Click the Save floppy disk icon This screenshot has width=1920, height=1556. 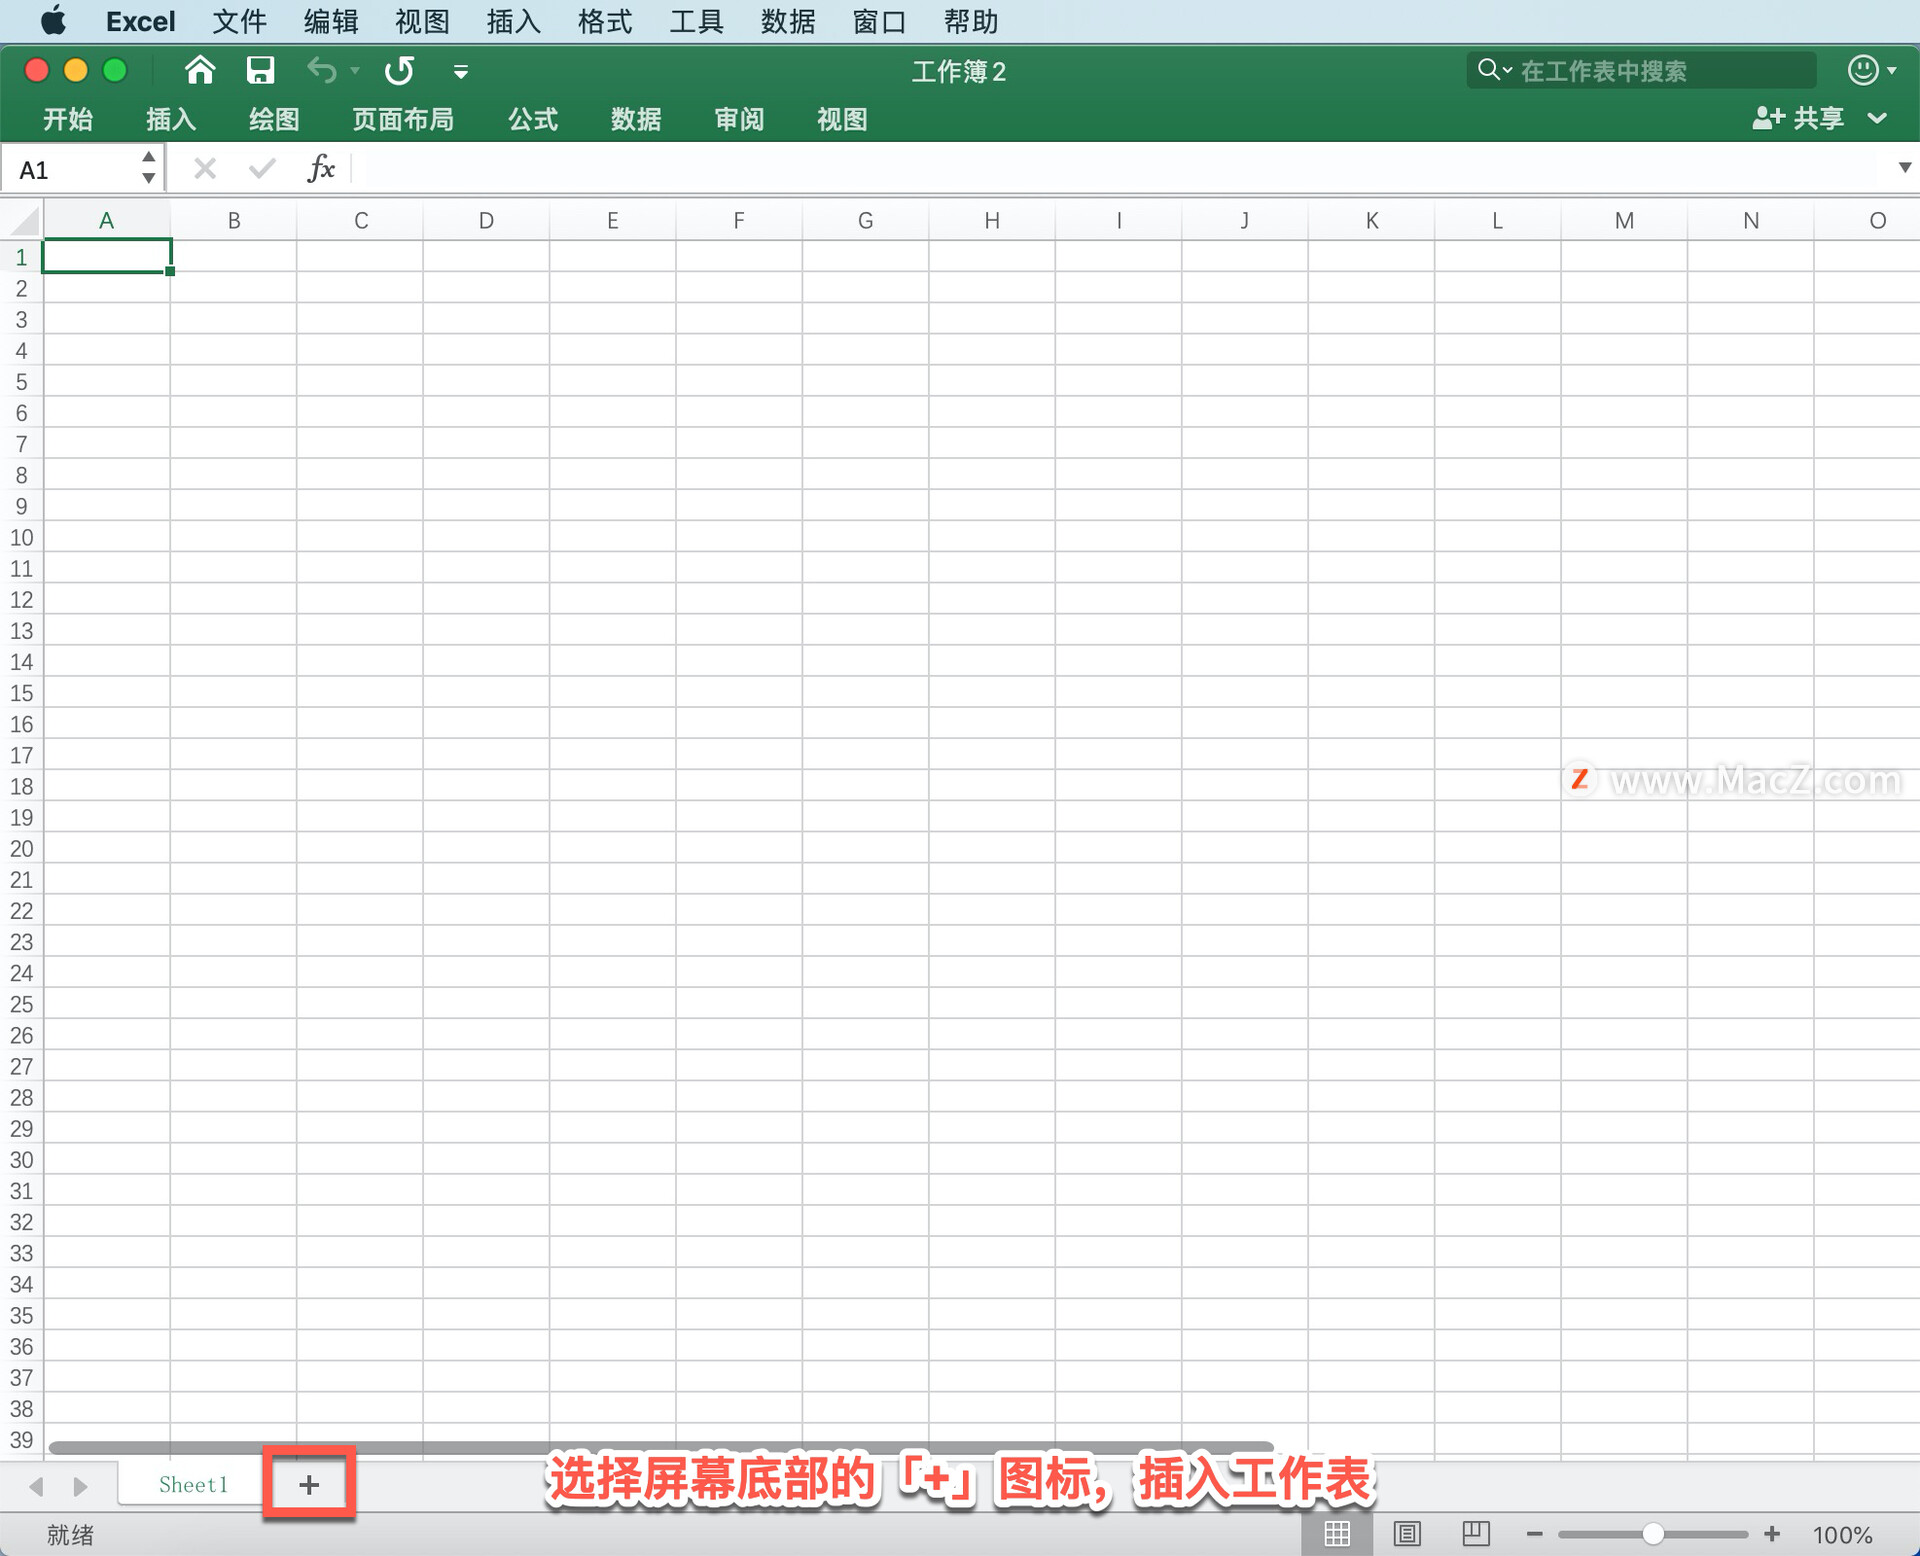[x=260, y=70]
